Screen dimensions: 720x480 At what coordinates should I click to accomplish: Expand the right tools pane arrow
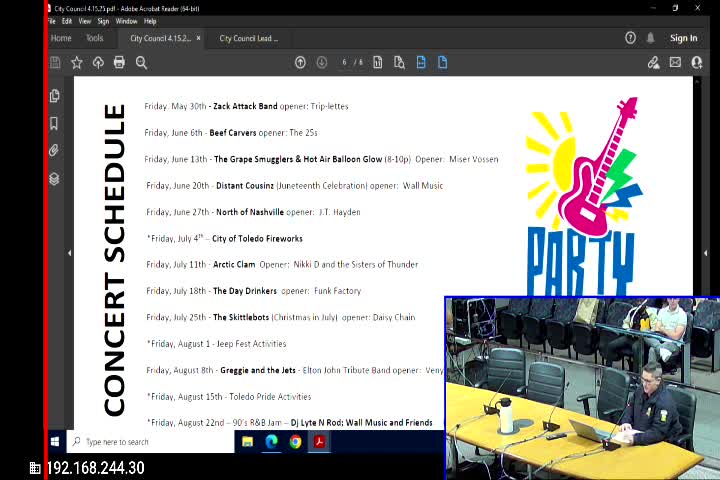tap(706, 253)
